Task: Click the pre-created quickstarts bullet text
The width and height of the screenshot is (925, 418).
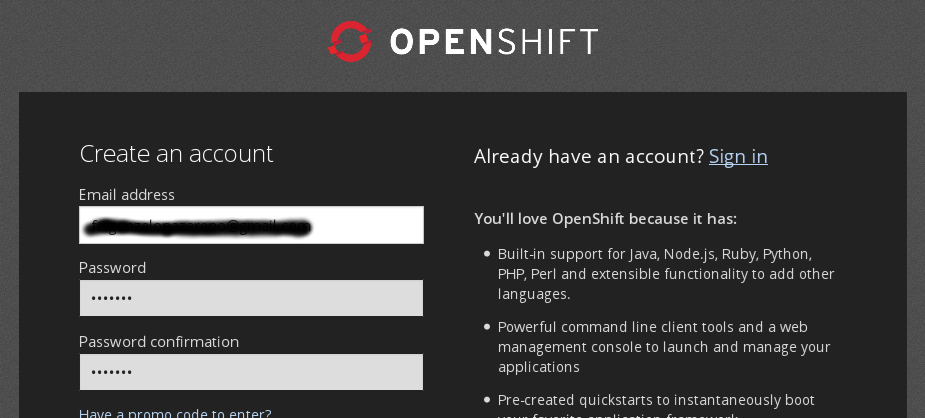Action: (x=656, y=401)
